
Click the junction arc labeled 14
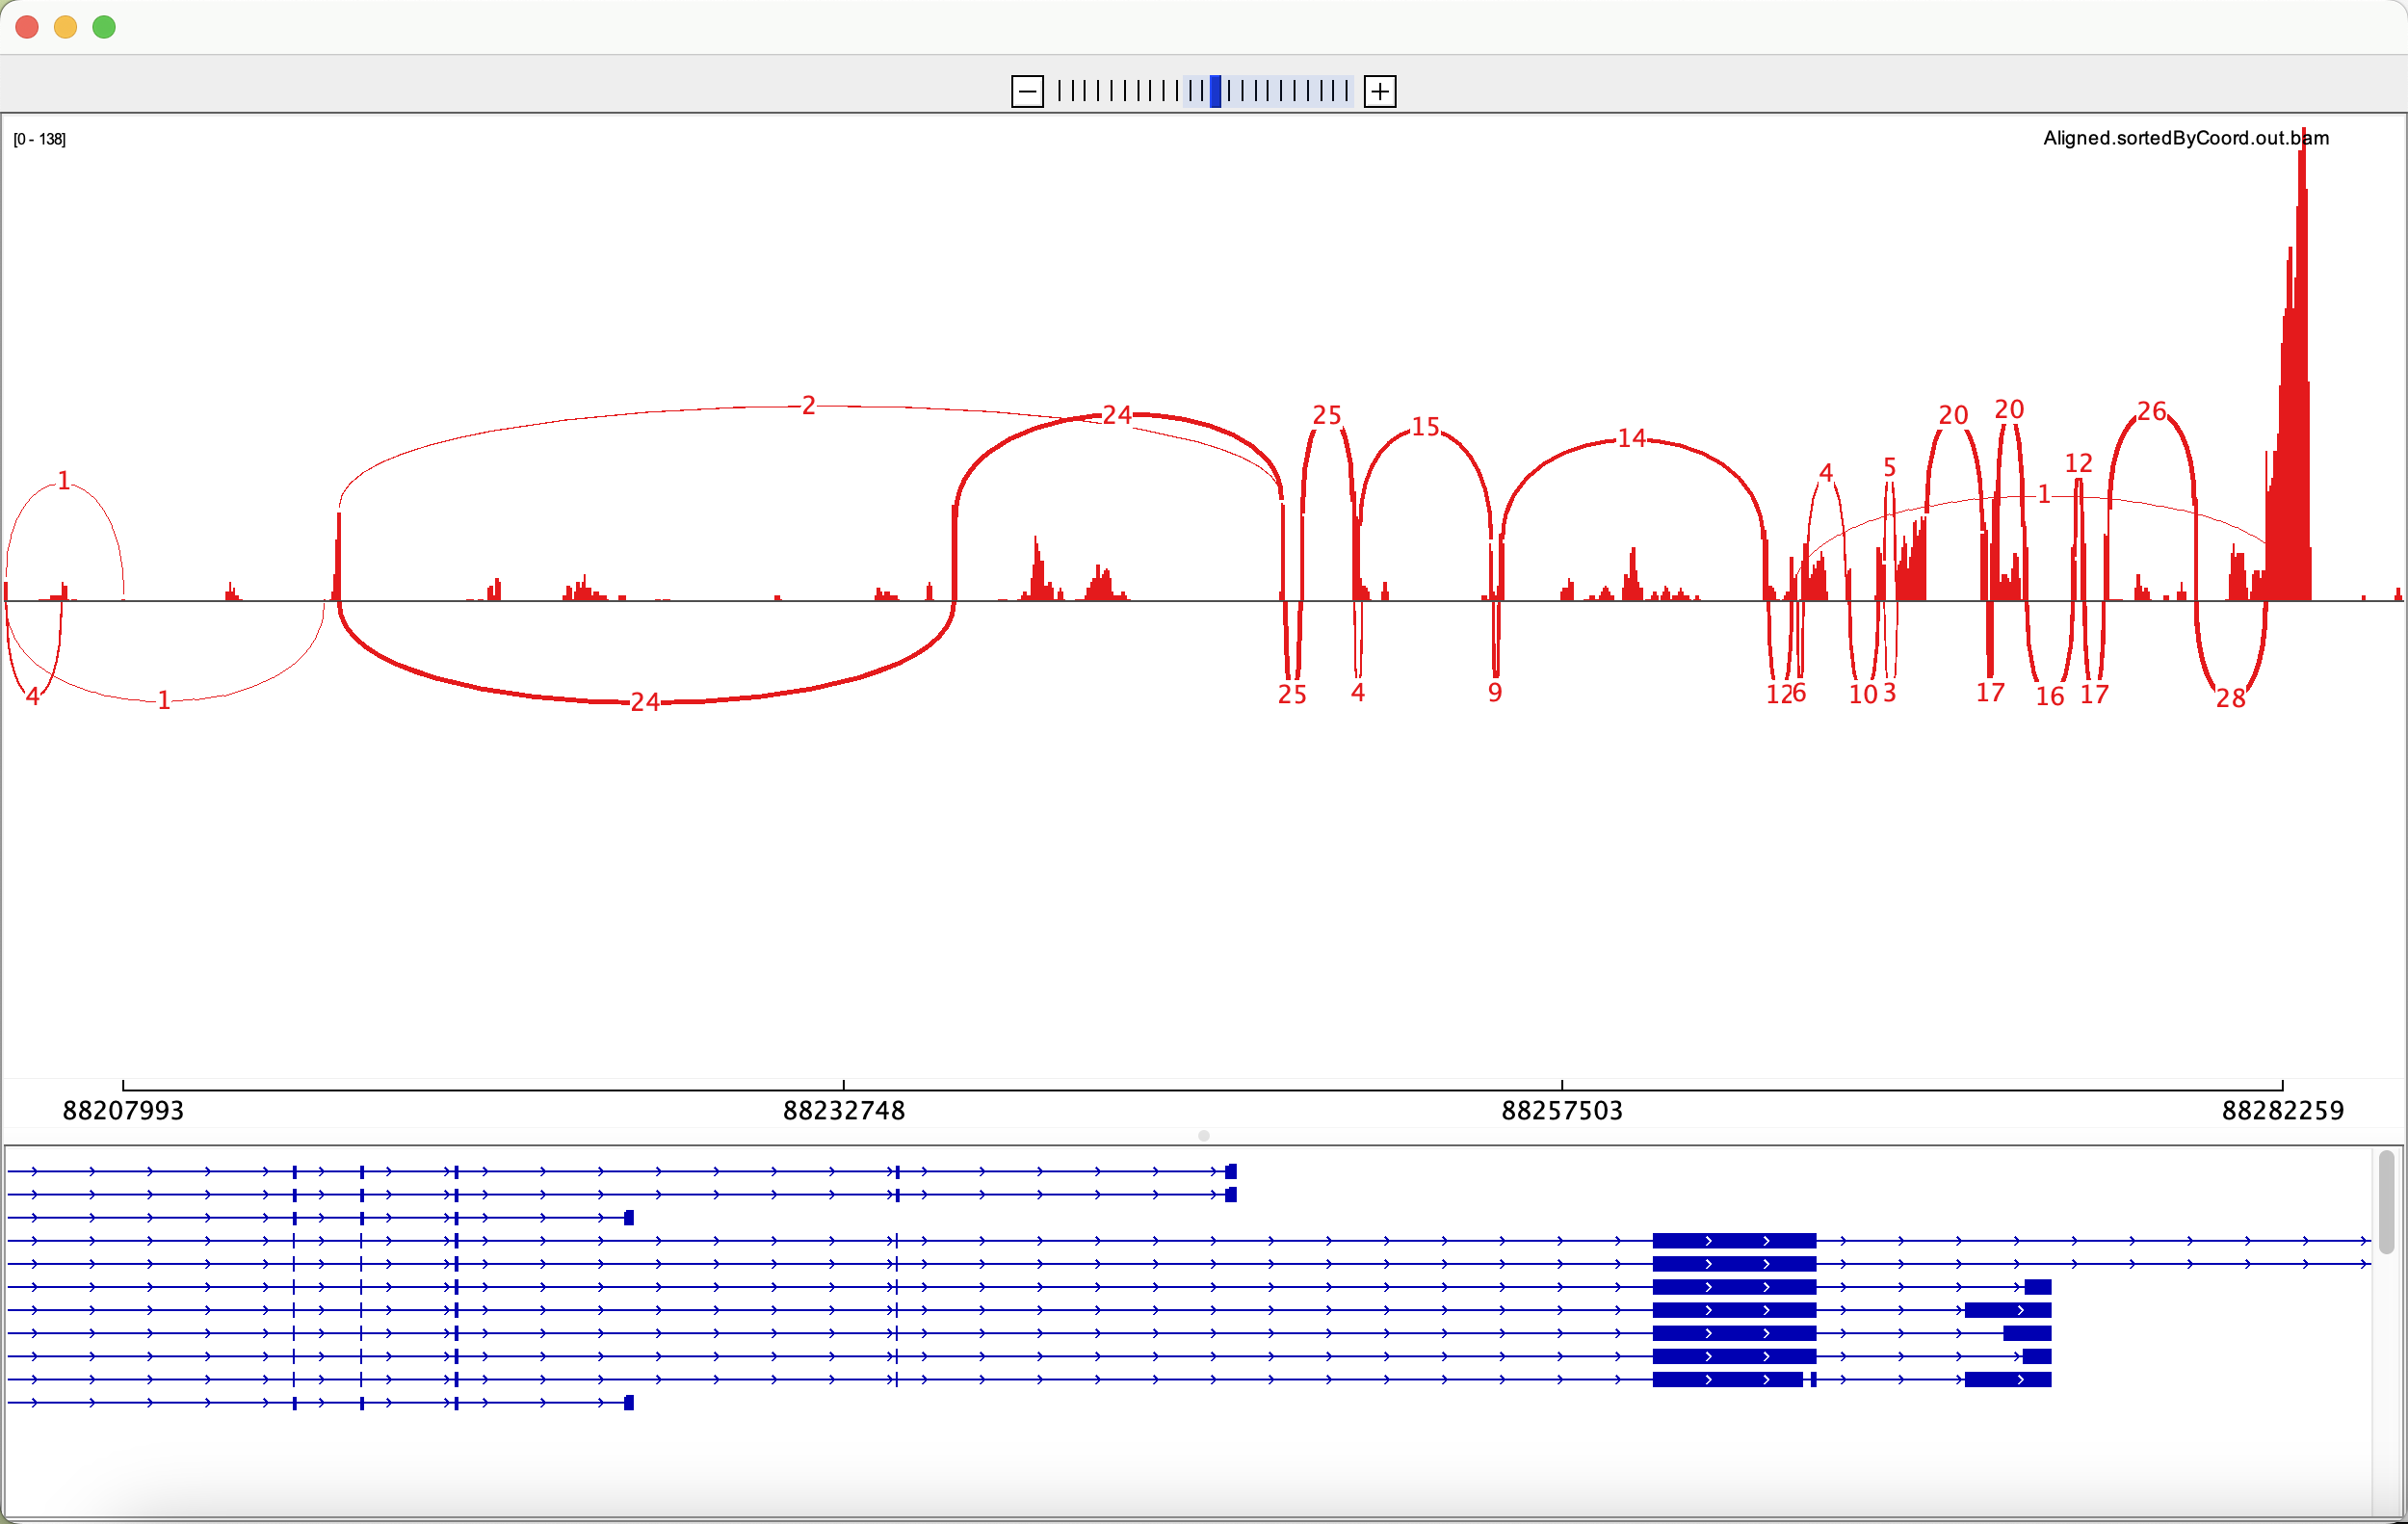coord(1631,438)
